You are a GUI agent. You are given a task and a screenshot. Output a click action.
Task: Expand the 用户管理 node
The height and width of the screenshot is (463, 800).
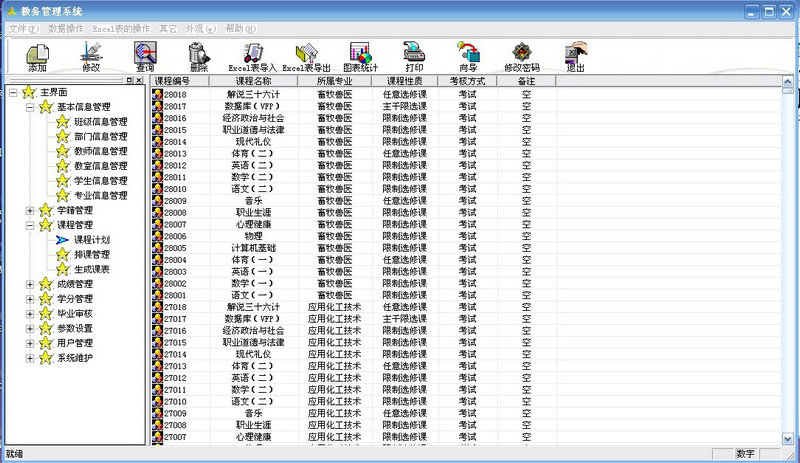pyautogui.click(x=30, y=344)
